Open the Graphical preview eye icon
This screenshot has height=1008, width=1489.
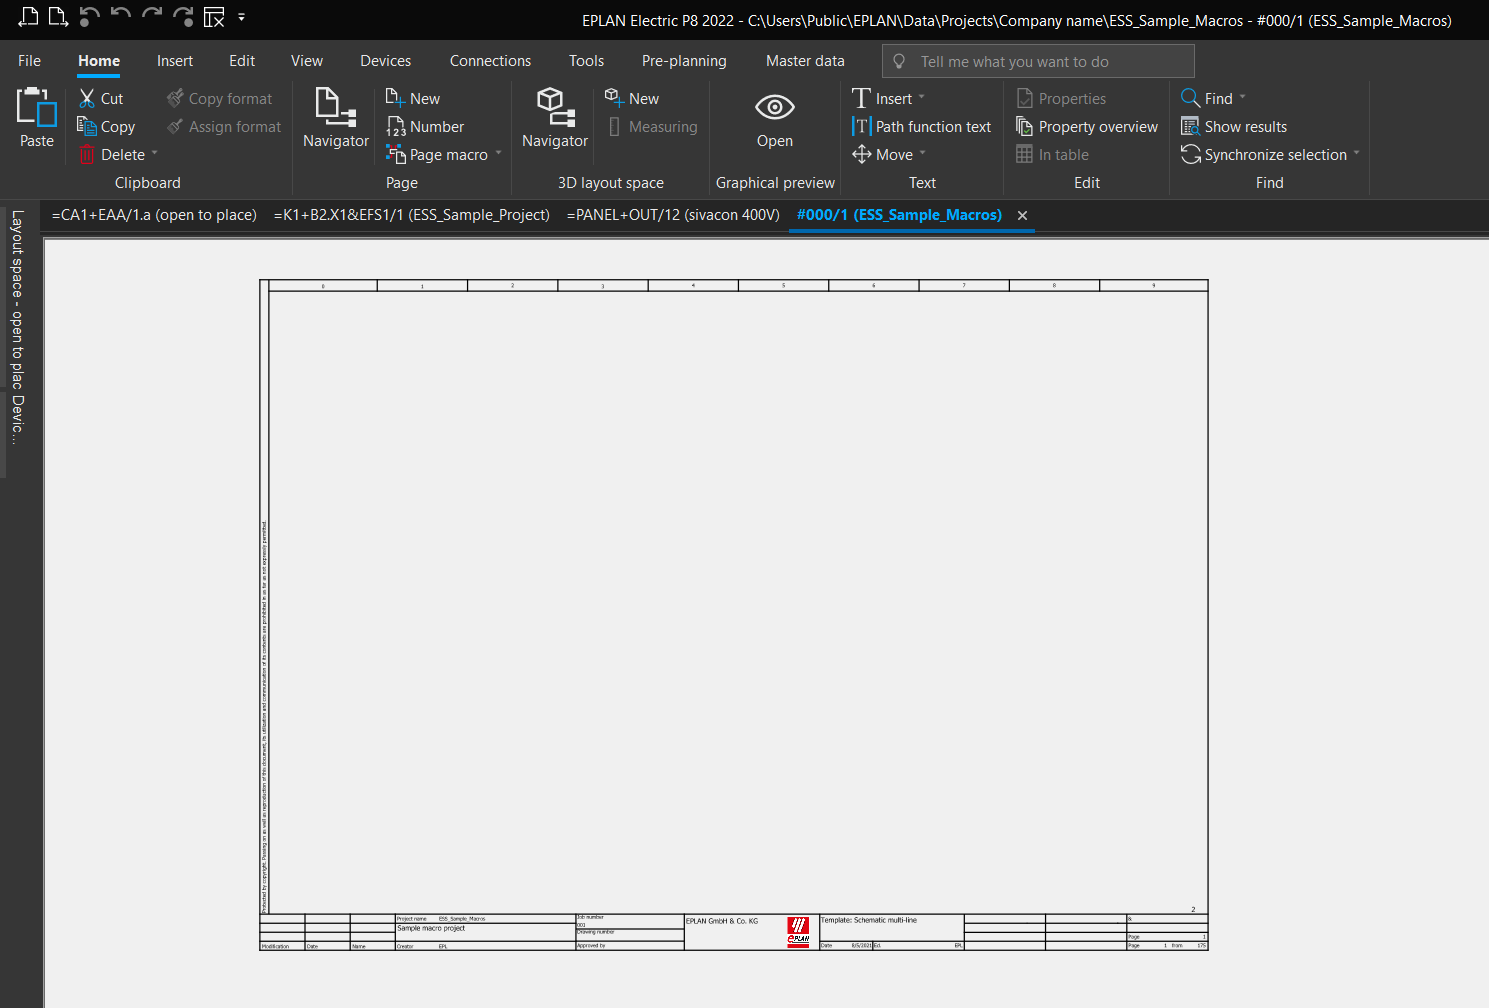pyautogui.click(x=775, y=107)
